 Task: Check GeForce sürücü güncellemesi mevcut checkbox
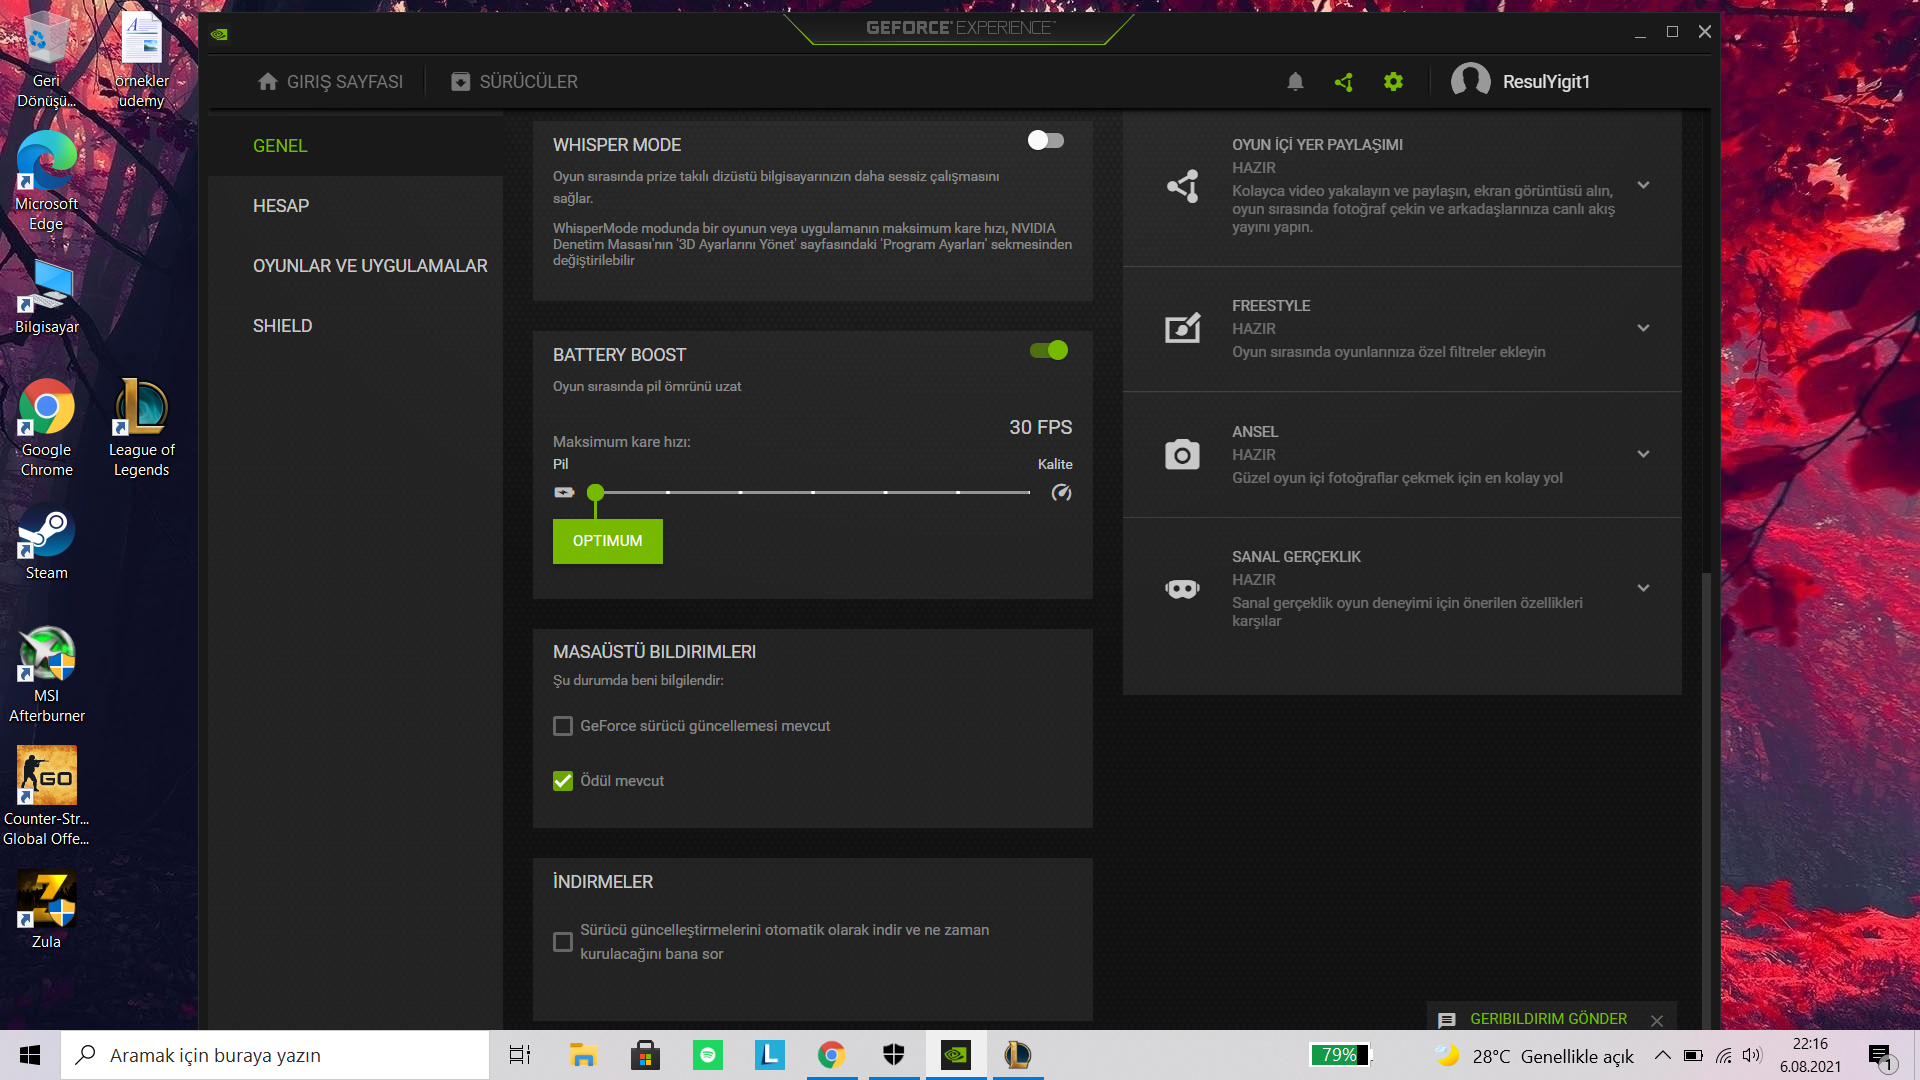coord(563,726)
